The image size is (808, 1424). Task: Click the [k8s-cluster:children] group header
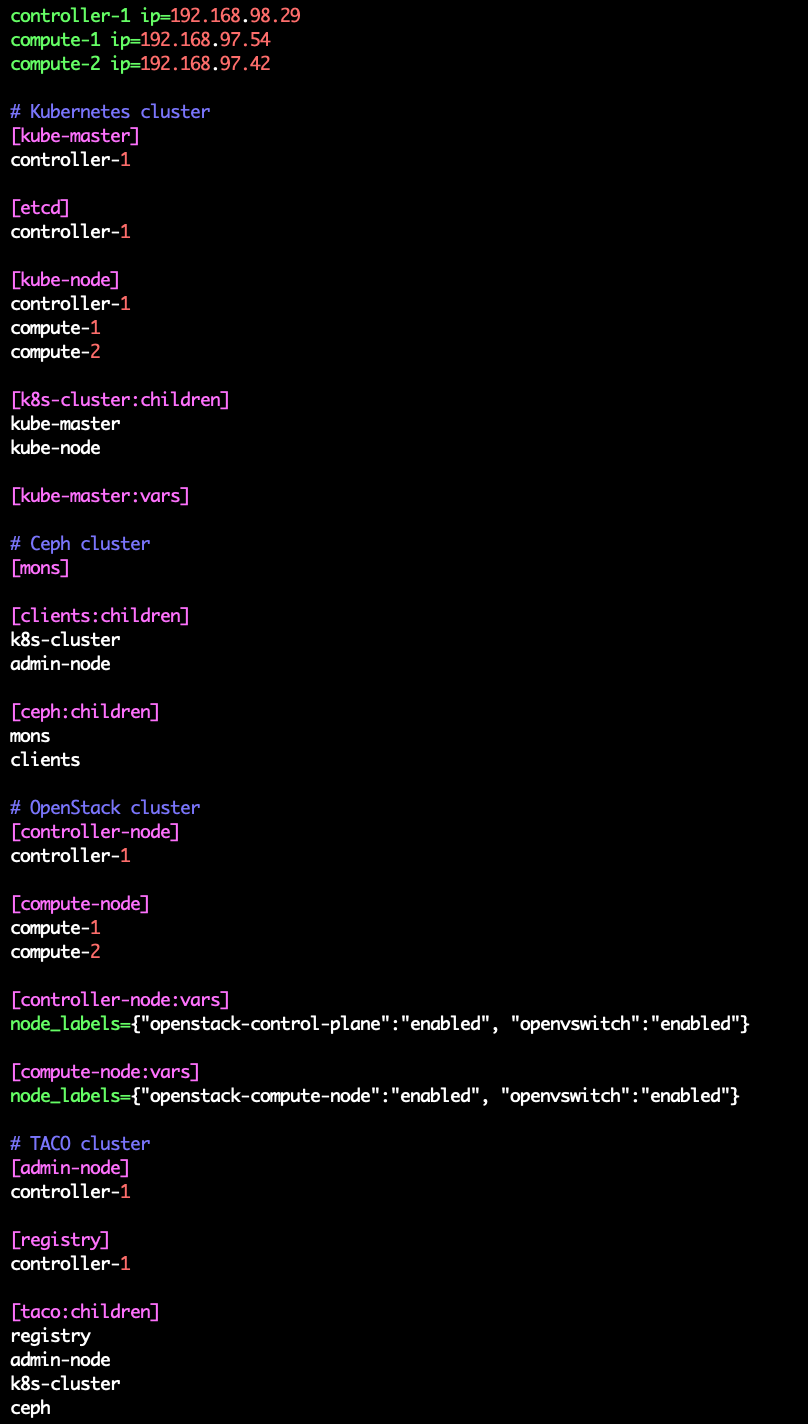click(120, 400)
